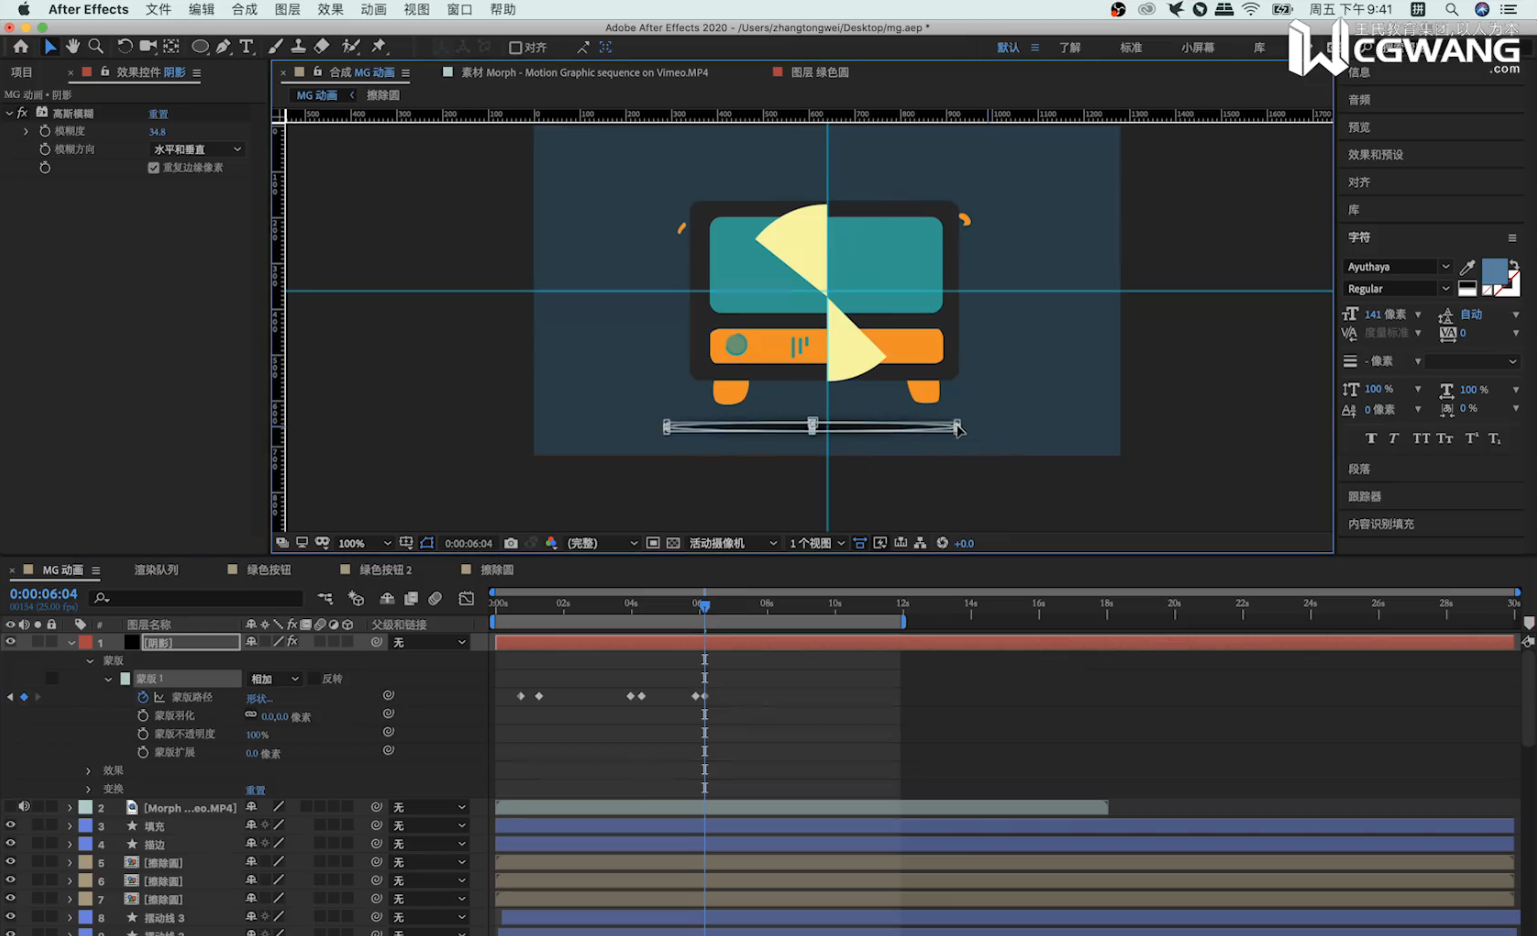Select the Roto Brush tool
The width and height of the screenshot is (1537, 936).
(x=350, y=46)
